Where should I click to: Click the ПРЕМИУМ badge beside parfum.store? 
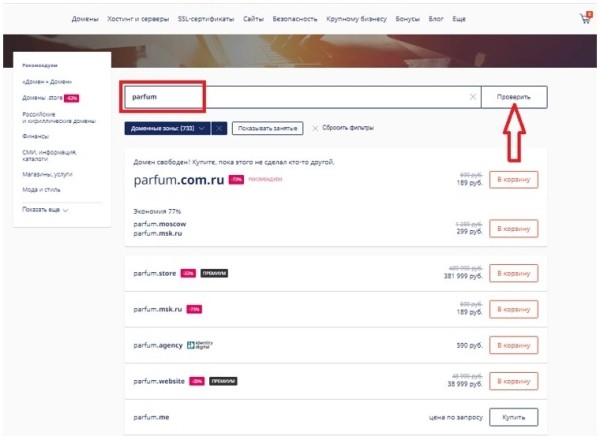[214, 273]
